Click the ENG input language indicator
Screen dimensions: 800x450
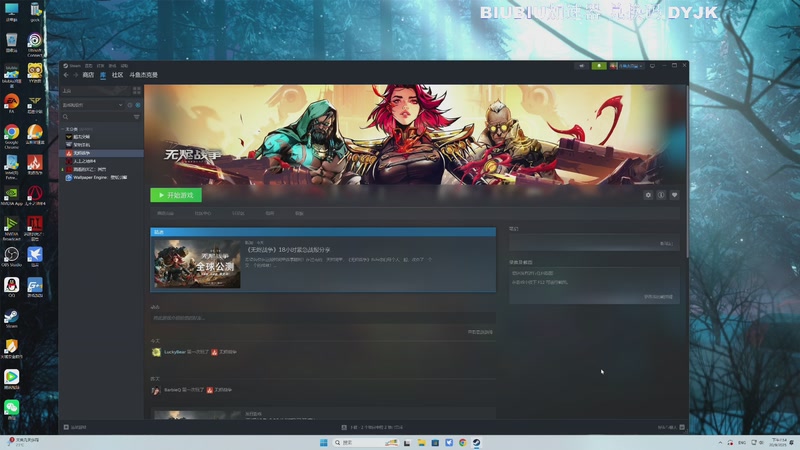click(742, 442)
